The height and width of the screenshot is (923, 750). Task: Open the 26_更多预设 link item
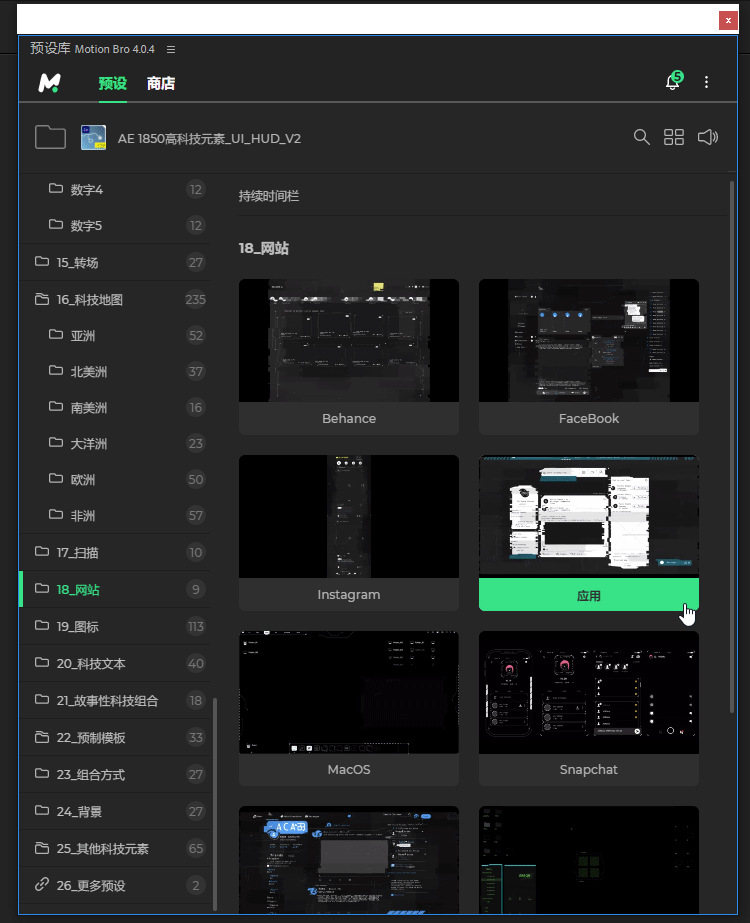[x=115, y=885]
